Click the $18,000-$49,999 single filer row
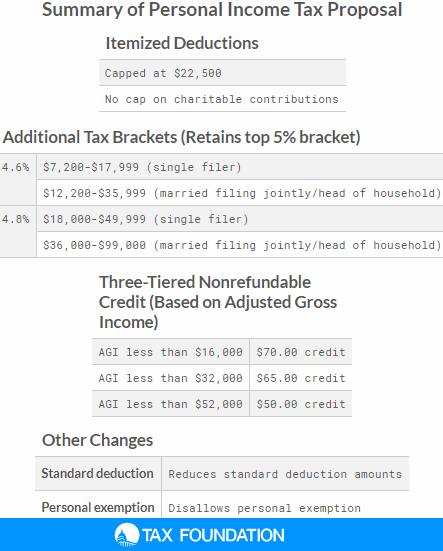The image size is (443, 551). point(240,219)
